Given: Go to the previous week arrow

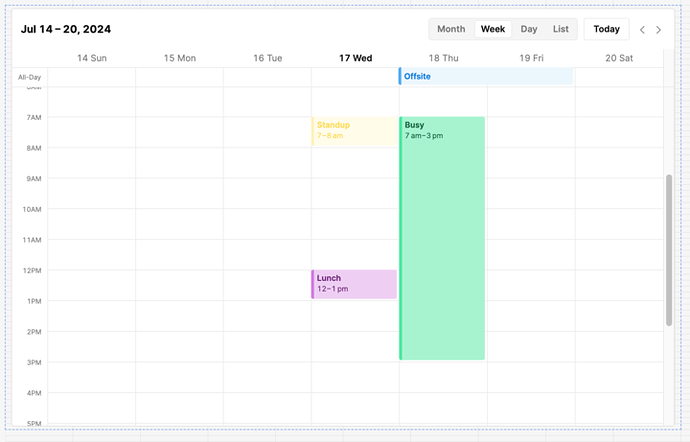Looking at the screenshot, I should click(642, 29).
